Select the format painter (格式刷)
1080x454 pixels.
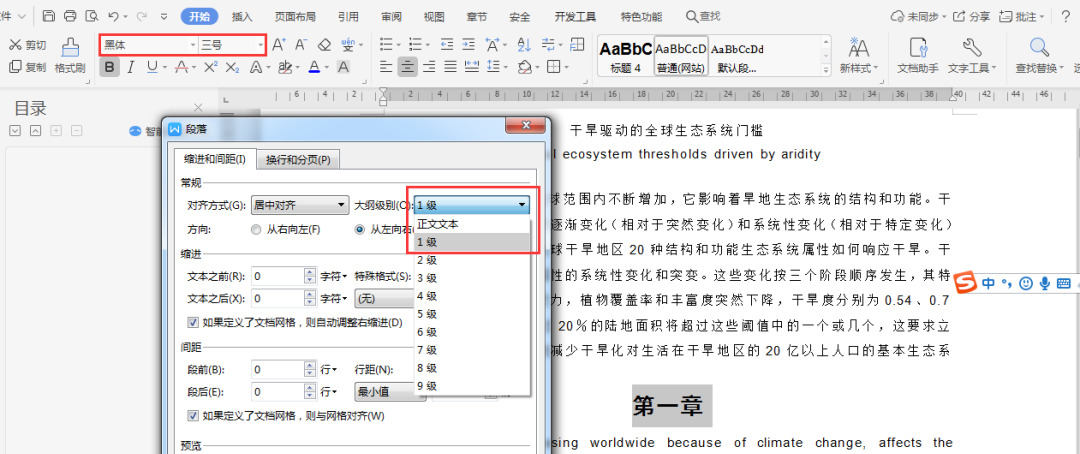pyautogui.click(x=70, y=55)
